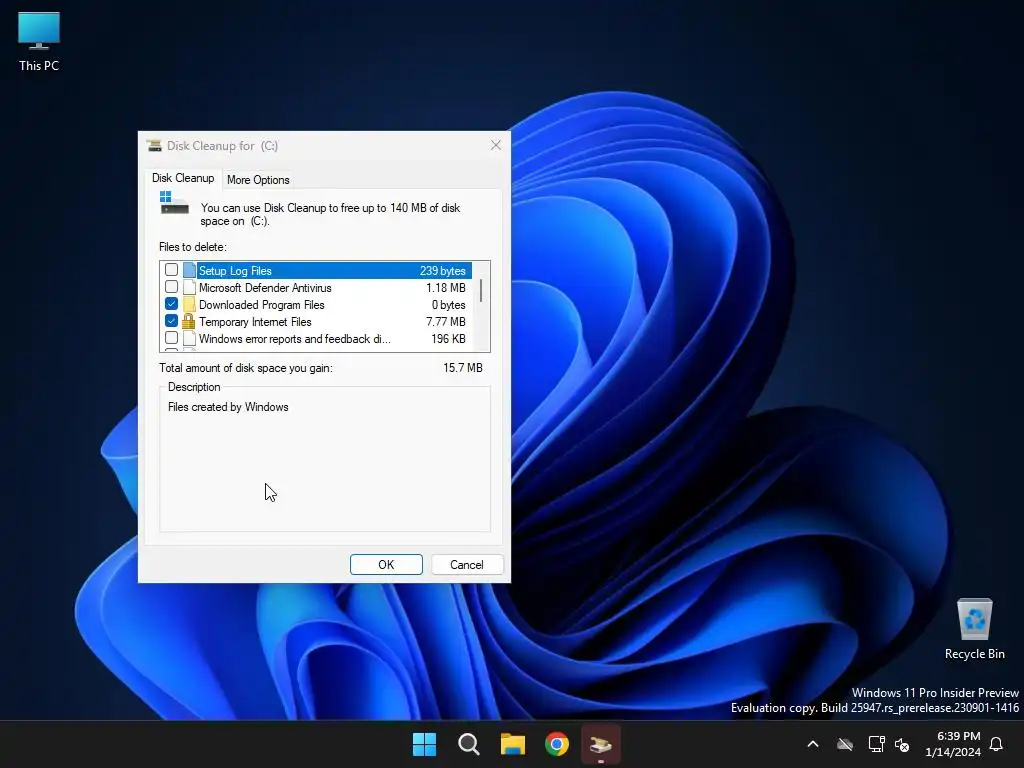Open the clock showing 6:39 PM

(953, 744)
